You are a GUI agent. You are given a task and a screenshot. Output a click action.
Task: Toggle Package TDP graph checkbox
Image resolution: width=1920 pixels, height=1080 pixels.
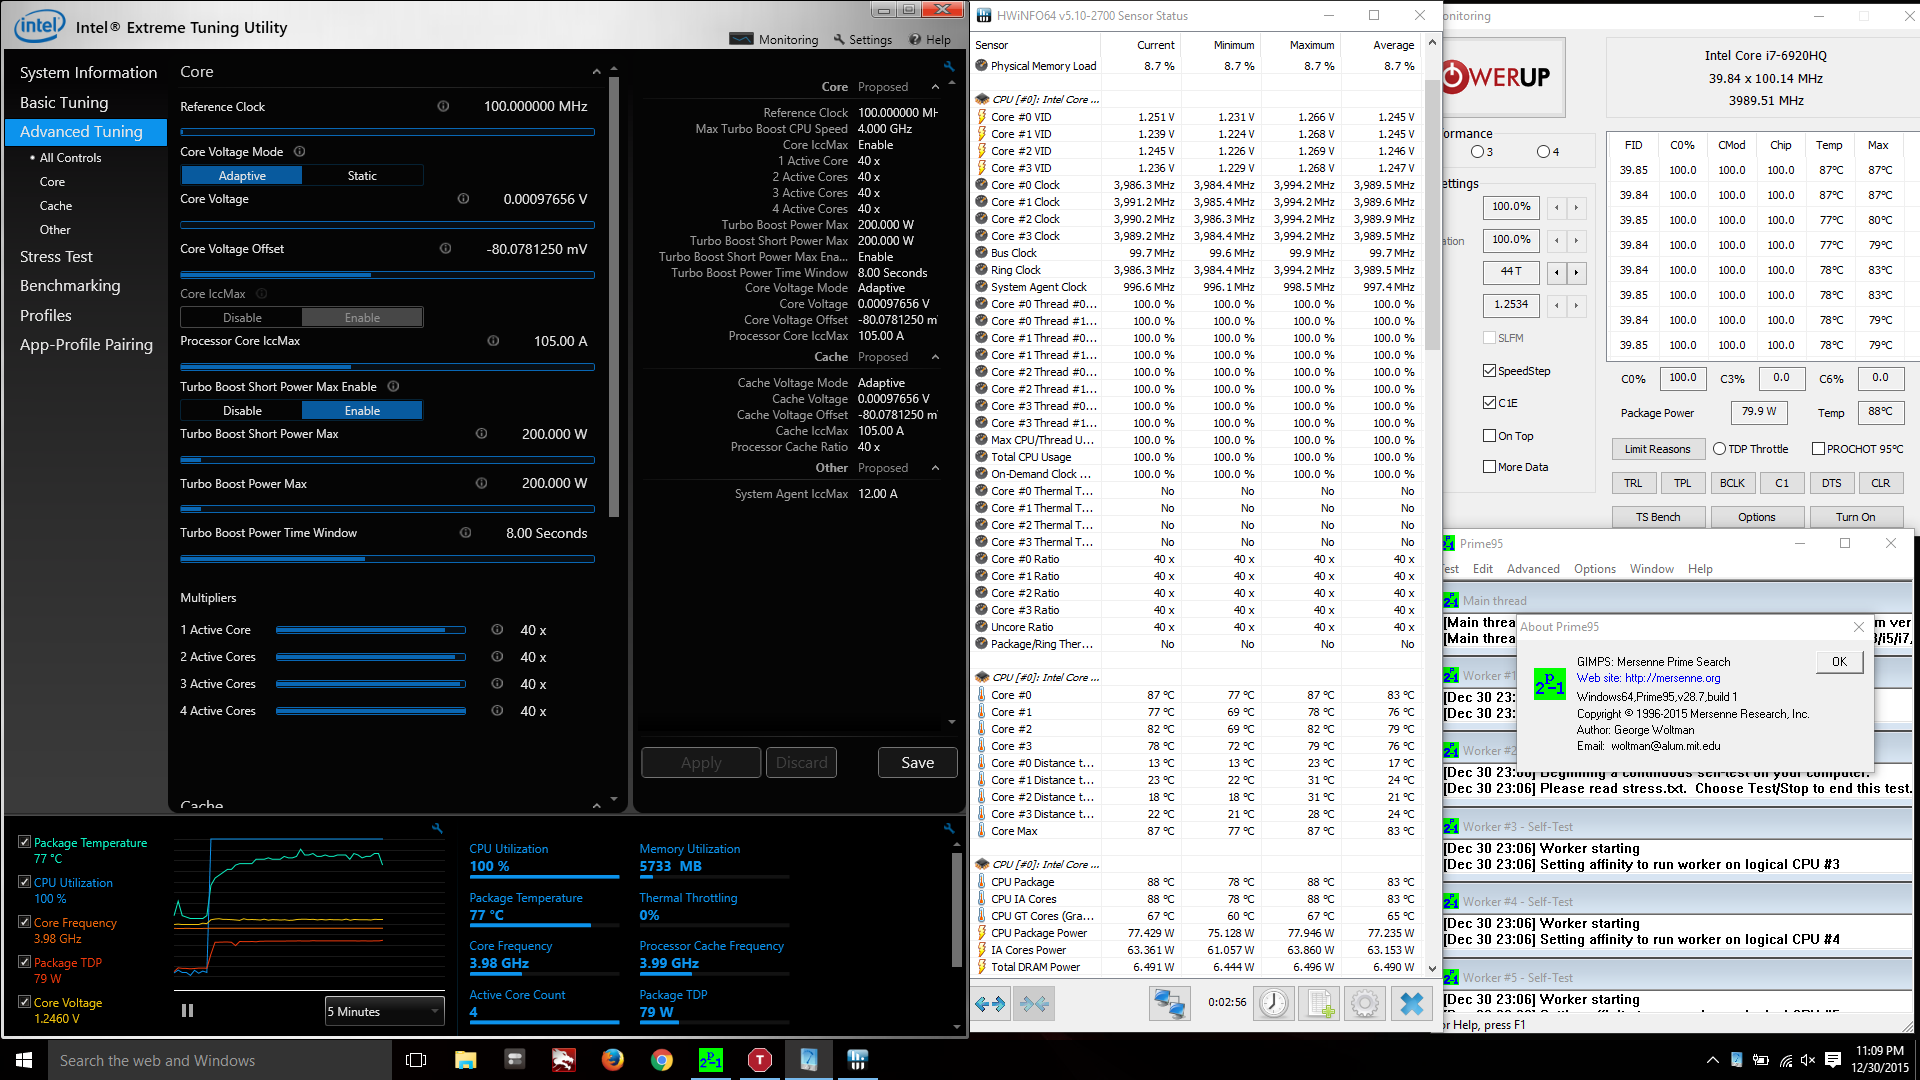pyautogui.click(x=24, y=962)
